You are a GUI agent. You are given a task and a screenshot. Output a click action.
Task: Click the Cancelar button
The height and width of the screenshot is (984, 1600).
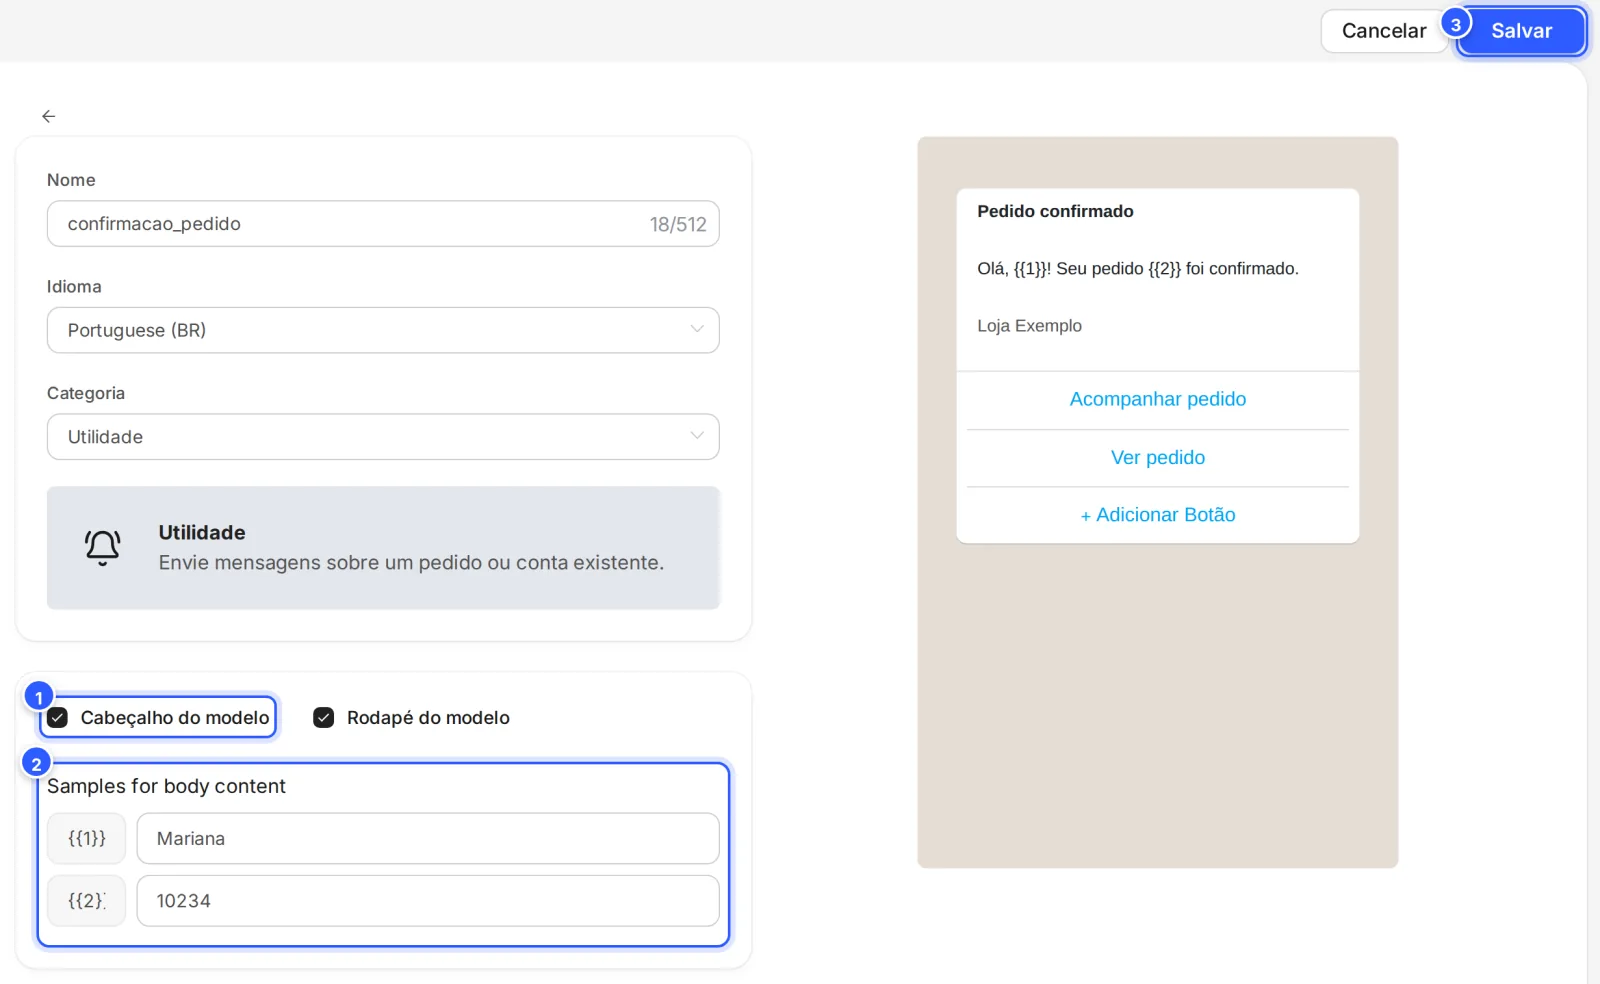pos(1384,31)
